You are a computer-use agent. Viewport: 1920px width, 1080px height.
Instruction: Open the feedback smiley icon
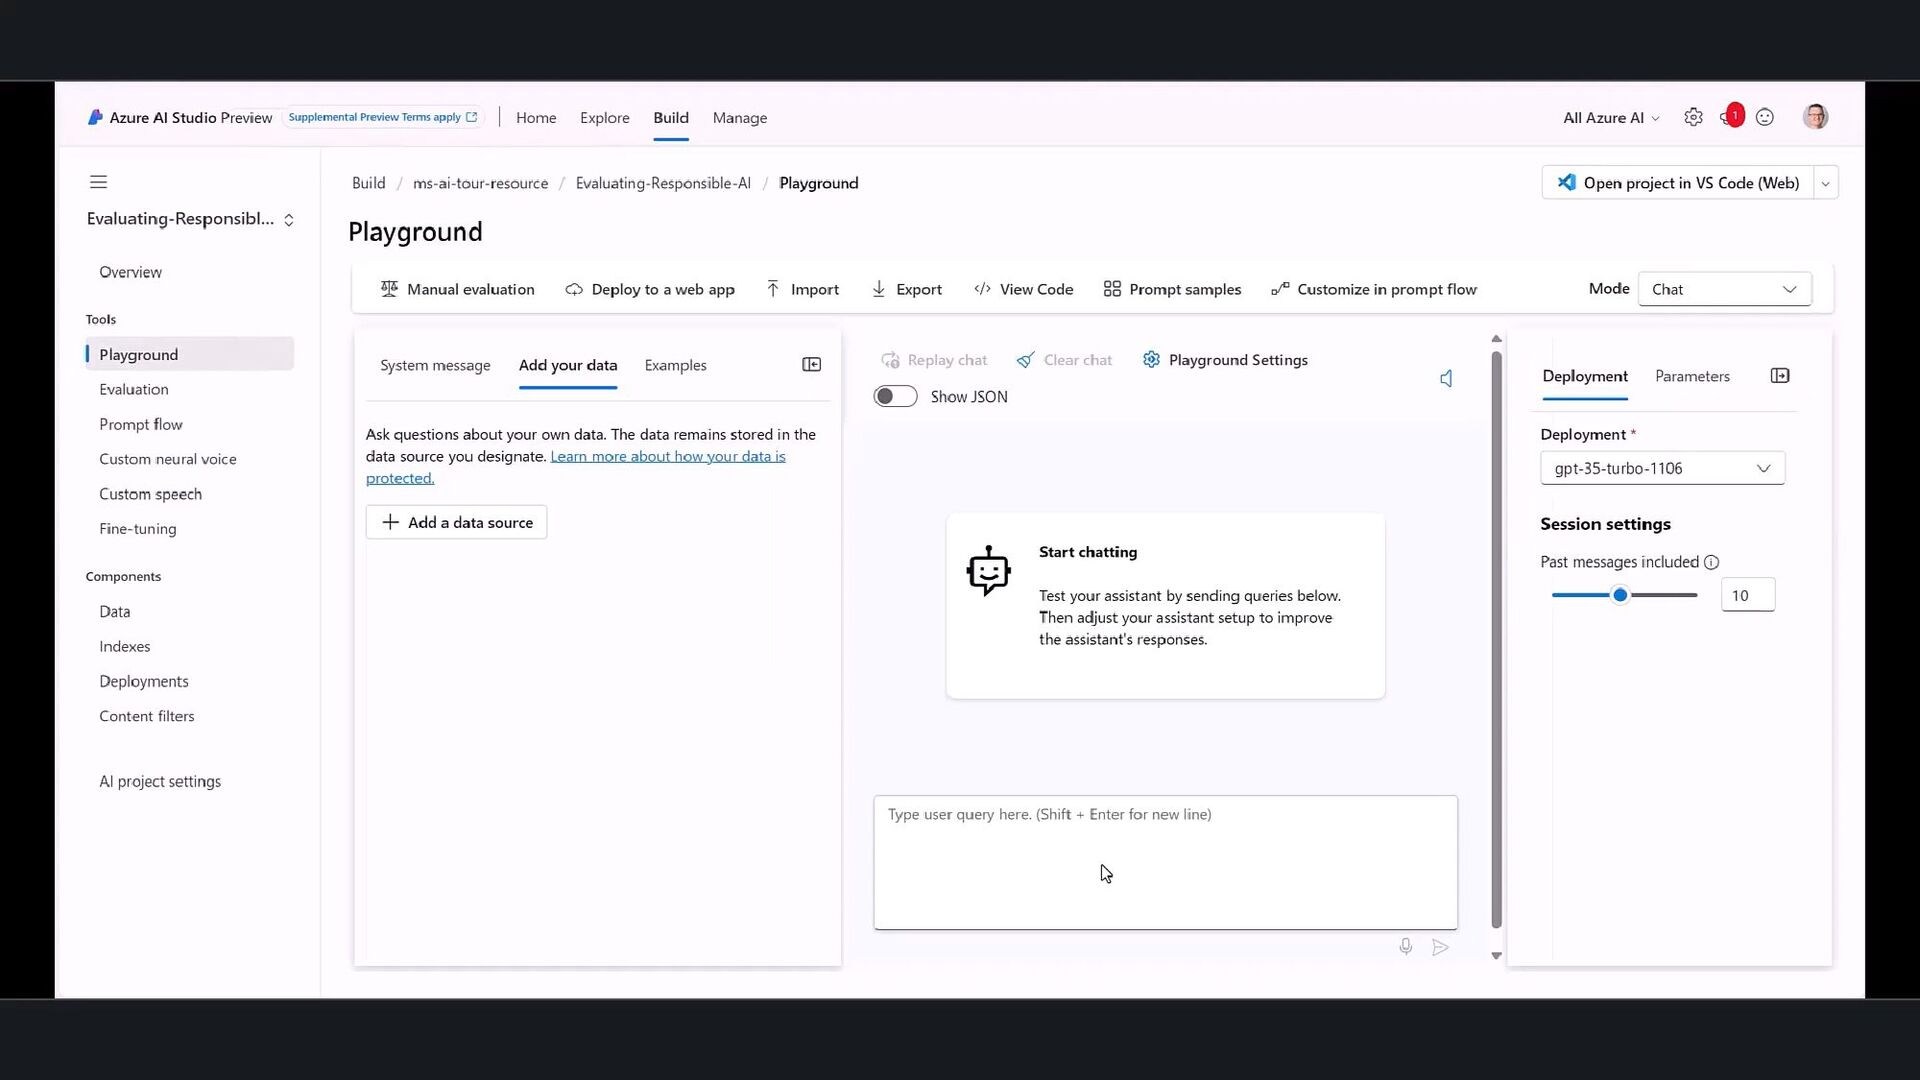coord(1765,117)
